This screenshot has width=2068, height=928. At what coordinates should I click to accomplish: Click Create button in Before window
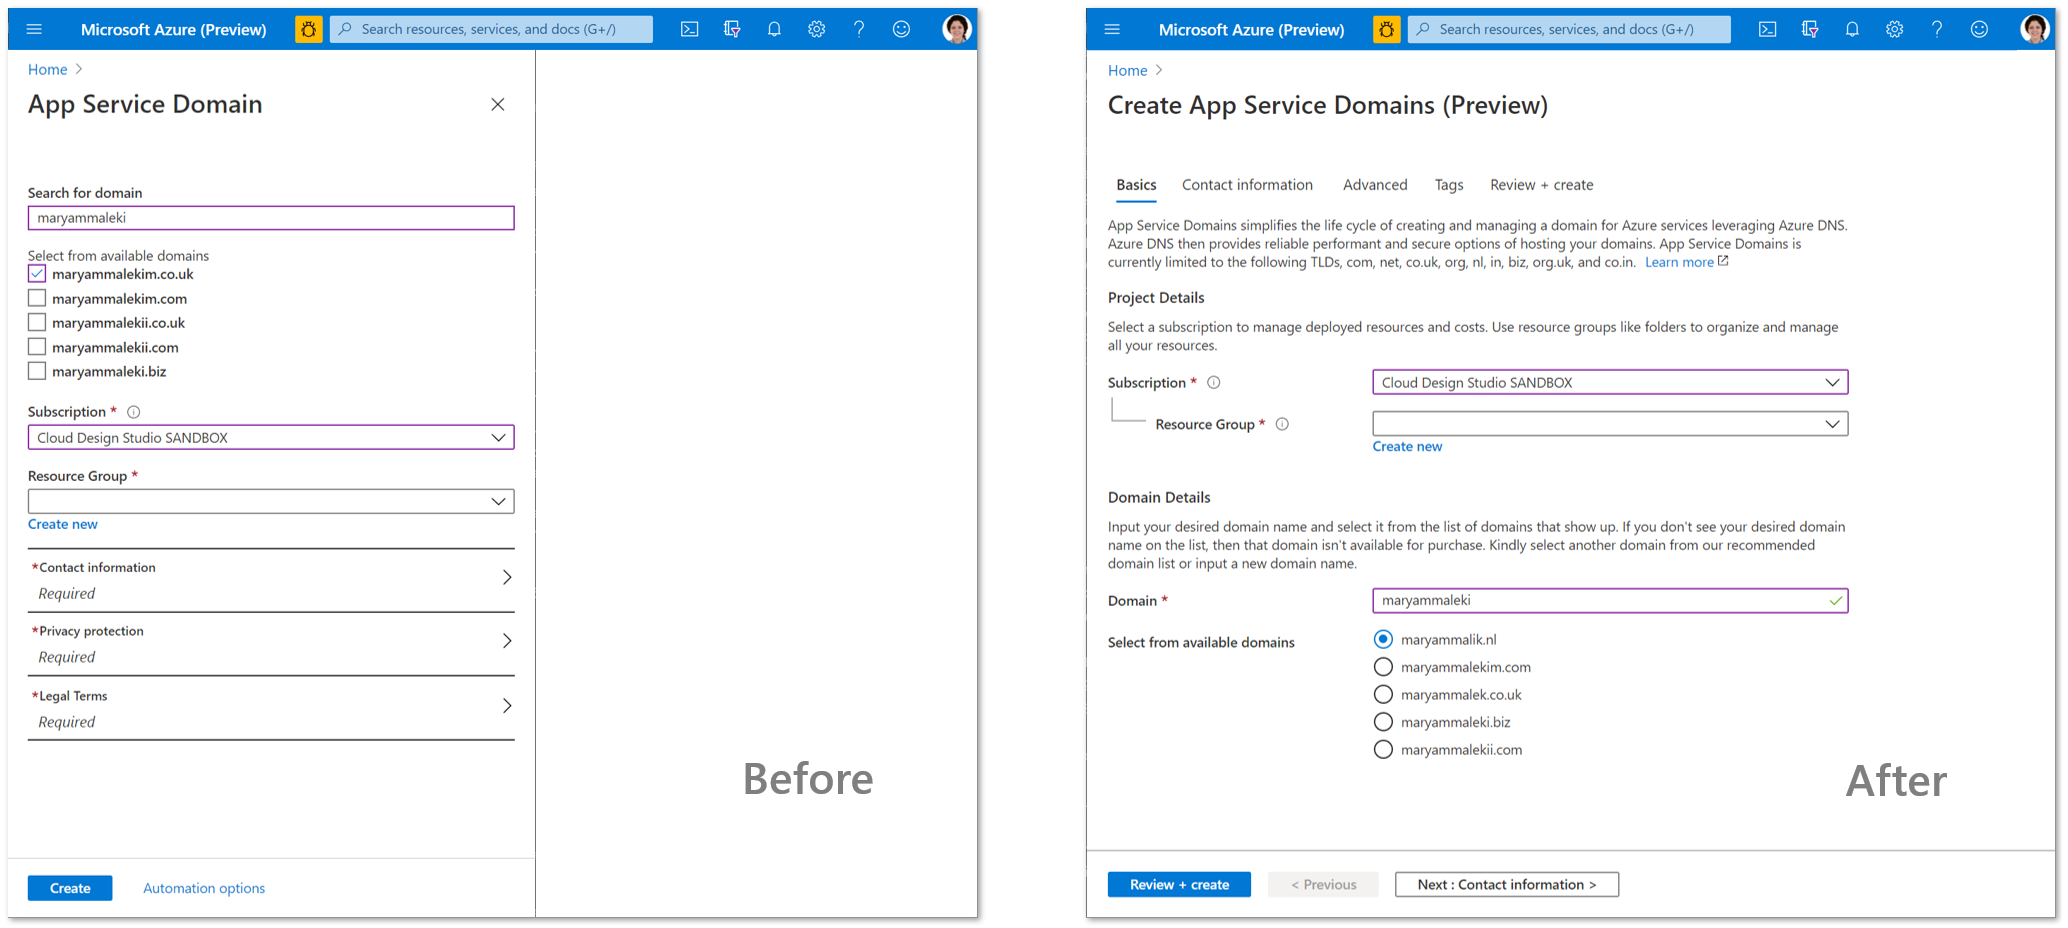(x=70, y=888)
